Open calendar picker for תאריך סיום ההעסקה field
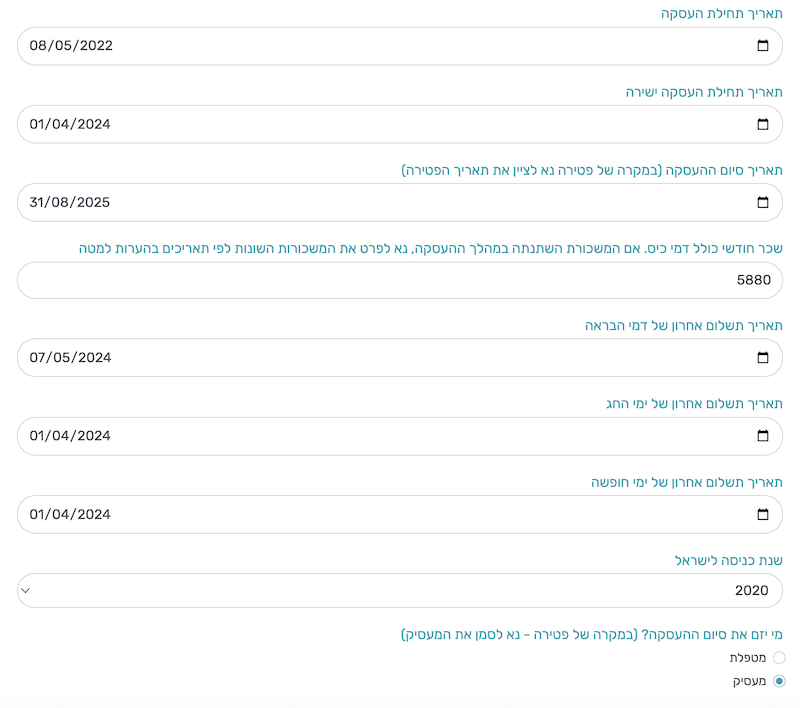The height and width of the screenshot is (708, 800). click(x=763, y=202)
